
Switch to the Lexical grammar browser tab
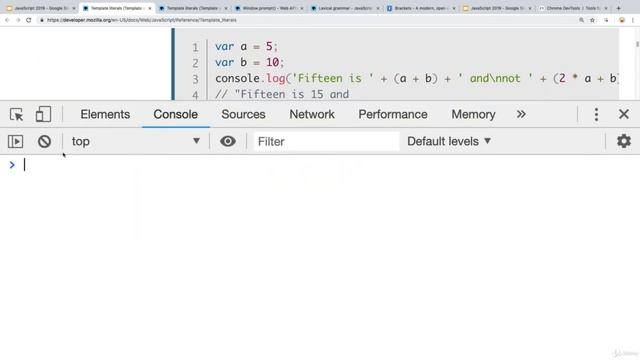[x=344, y=8]
